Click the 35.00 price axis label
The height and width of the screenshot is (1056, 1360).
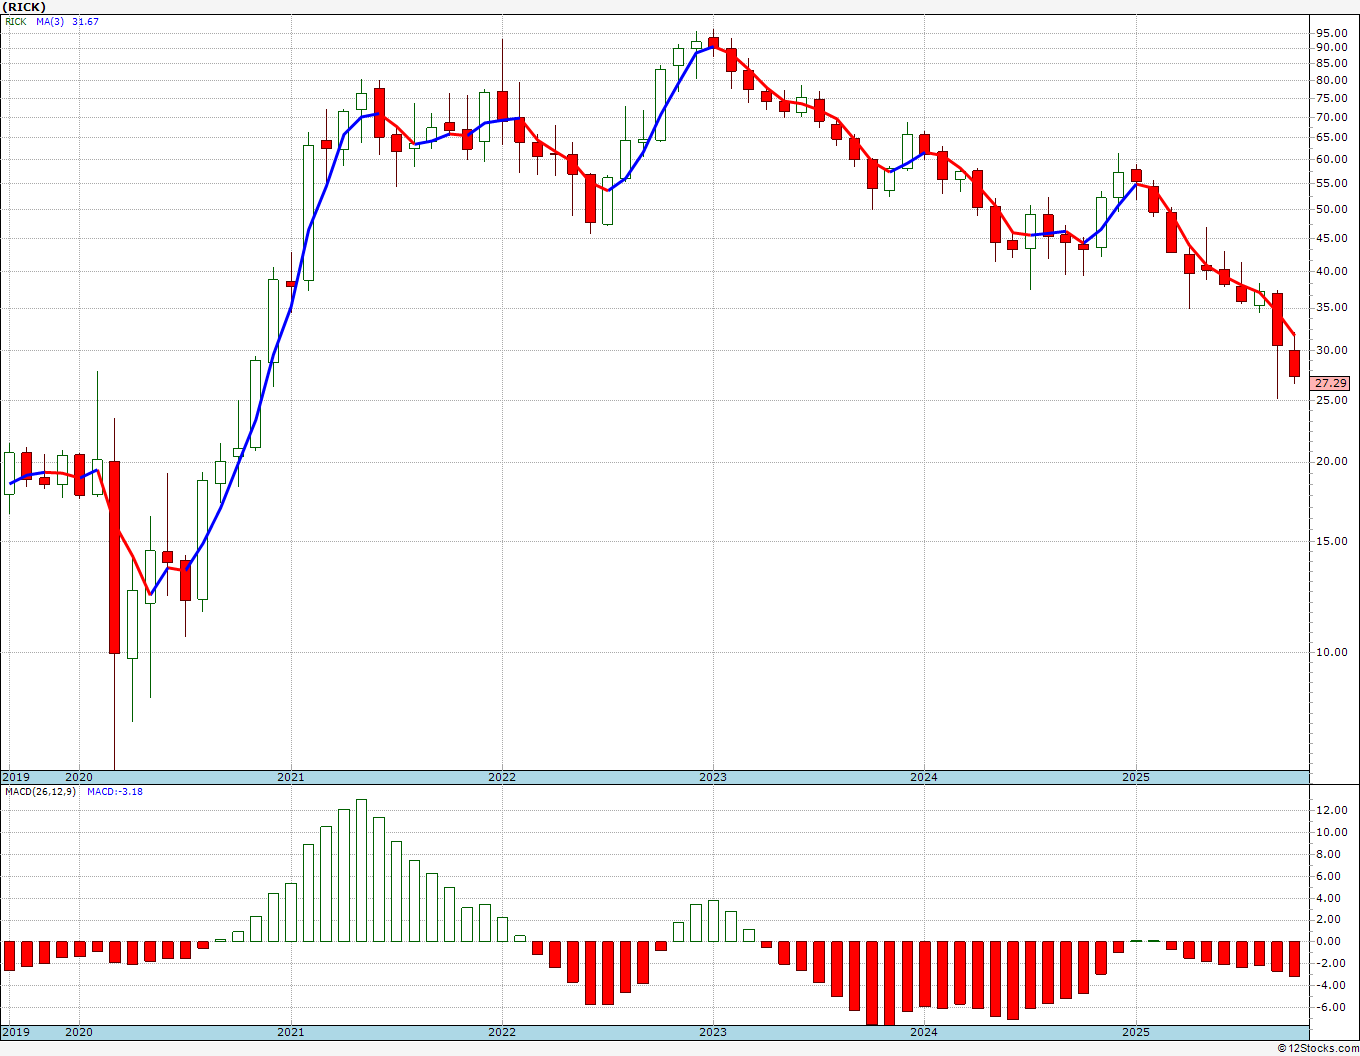pos(1331,308)
